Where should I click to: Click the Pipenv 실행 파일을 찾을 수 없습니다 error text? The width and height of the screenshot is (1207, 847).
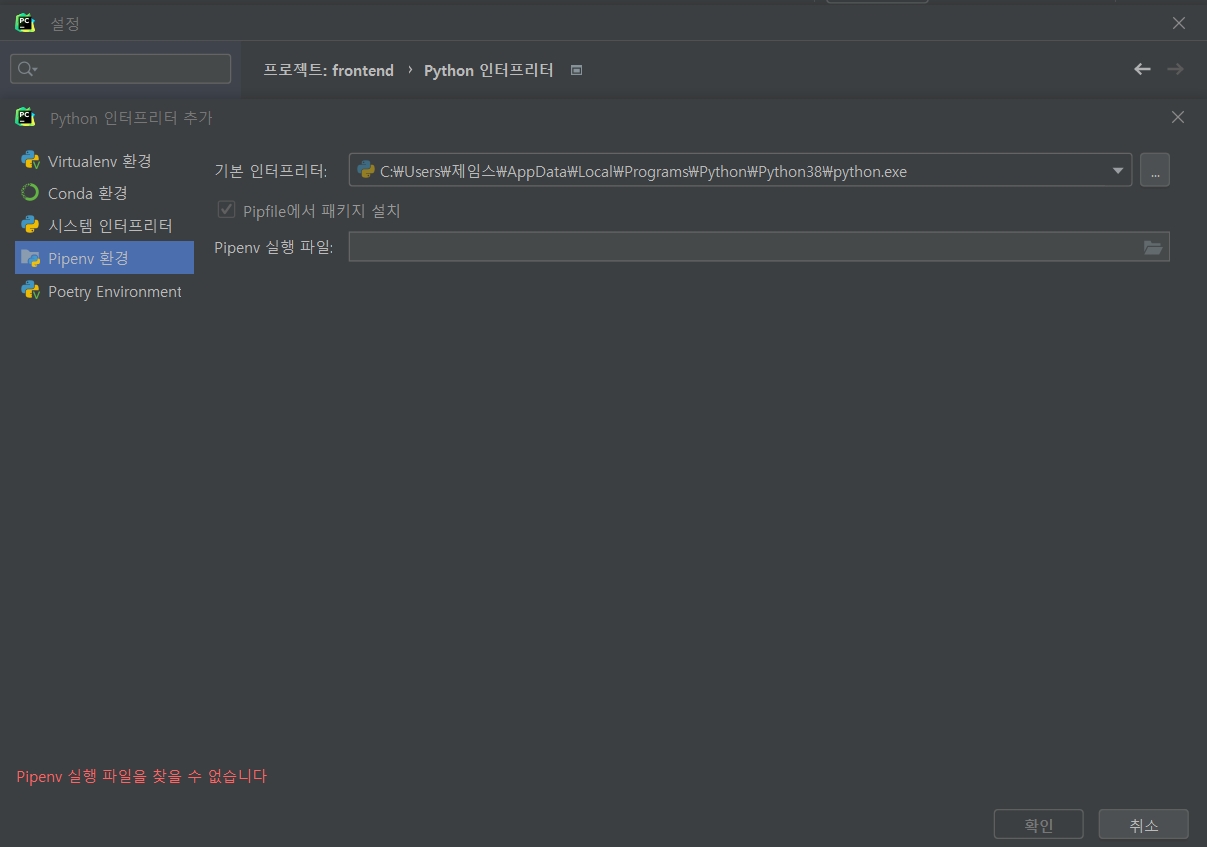[142, 775]
